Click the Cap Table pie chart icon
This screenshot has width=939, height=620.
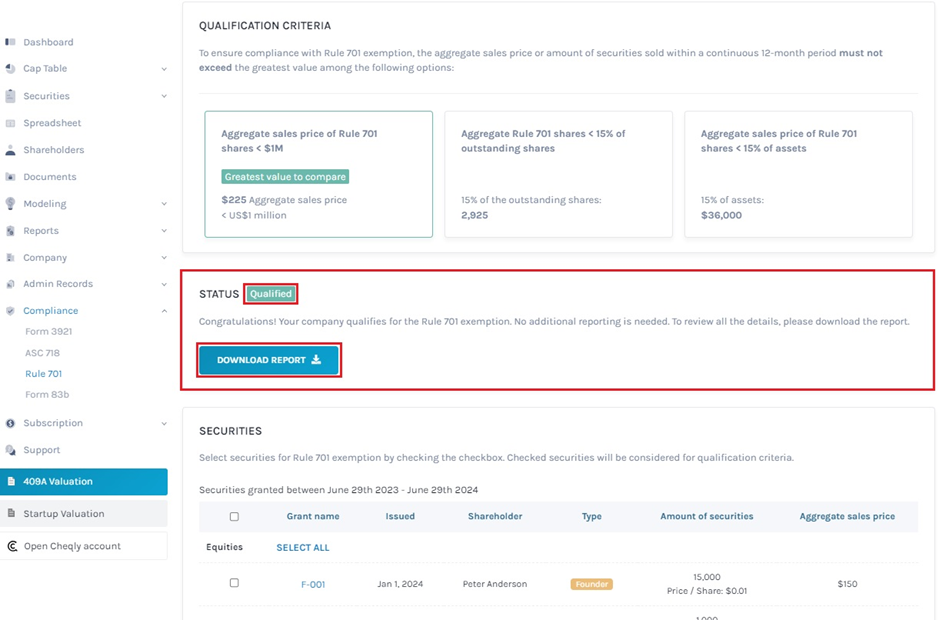[10, 68]
